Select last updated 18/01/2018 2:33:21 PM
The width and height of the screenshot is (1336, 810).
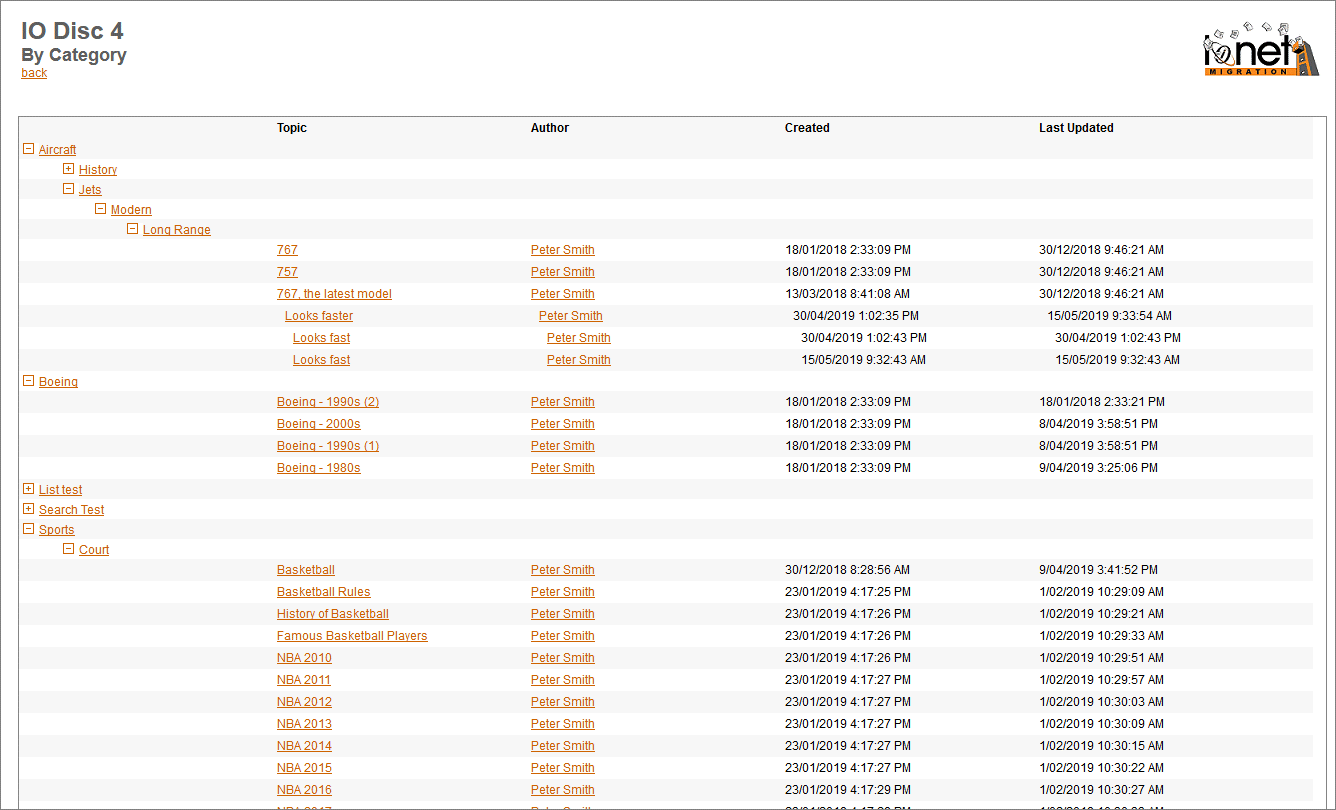pos(1102,402)
